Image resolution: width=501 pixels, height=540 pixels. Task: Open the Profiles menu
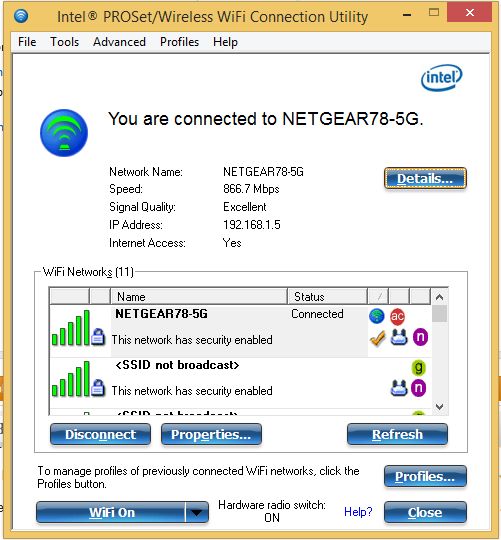(x=179, y=42)
